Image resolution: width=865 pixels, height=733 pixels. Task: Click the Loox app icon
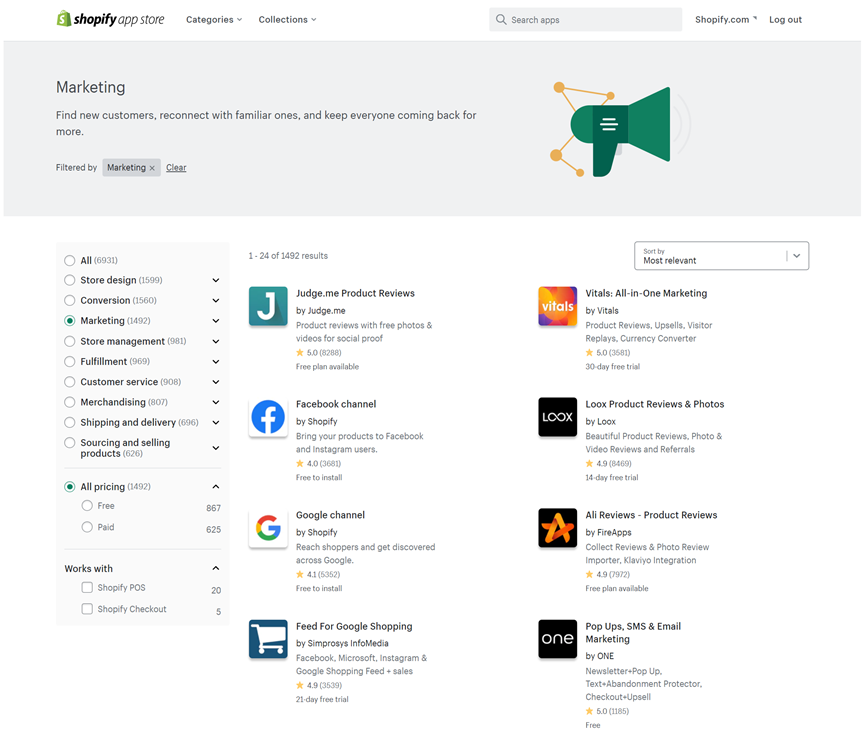pyautogui.click(x=558, y=417)
